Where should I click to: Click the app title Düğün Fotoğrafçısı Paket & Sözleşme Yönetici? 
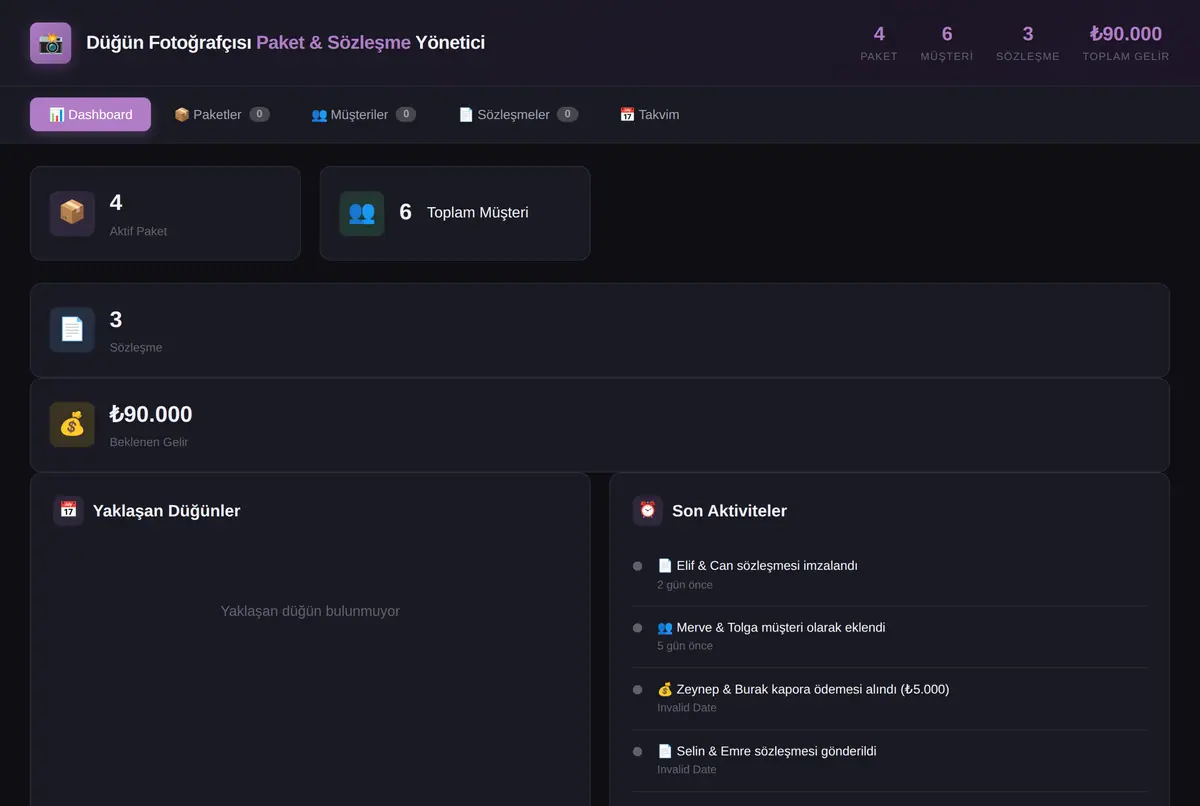[286, 43]
